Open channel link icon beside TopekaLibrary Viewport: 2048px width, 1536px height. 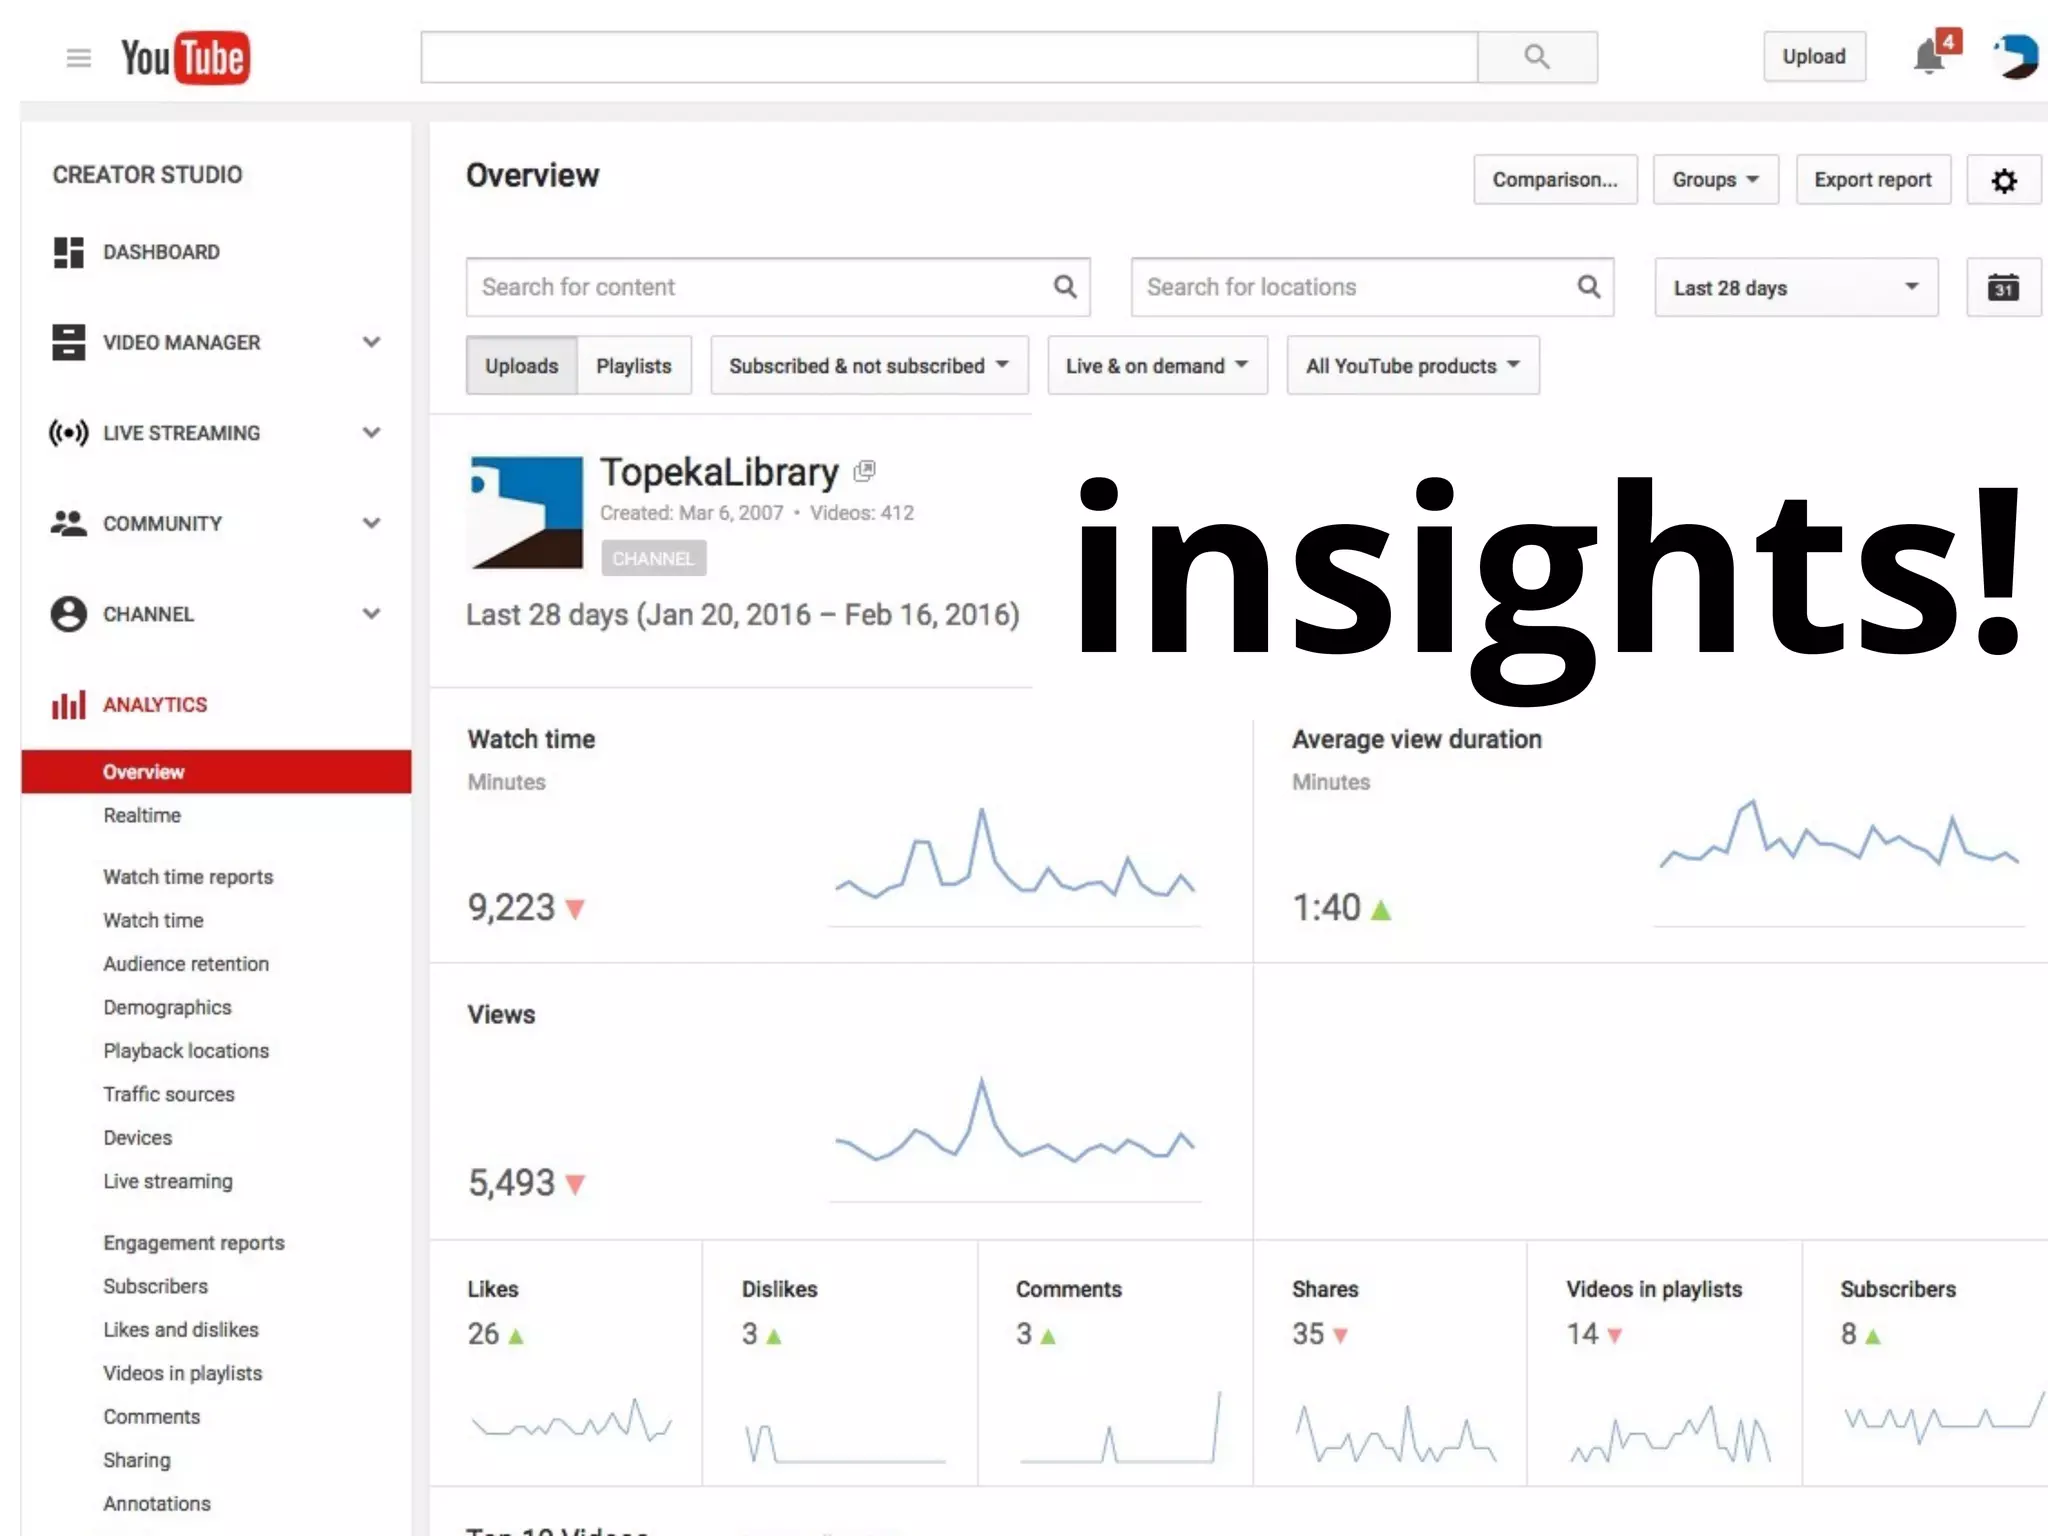[x=864, y=471]
